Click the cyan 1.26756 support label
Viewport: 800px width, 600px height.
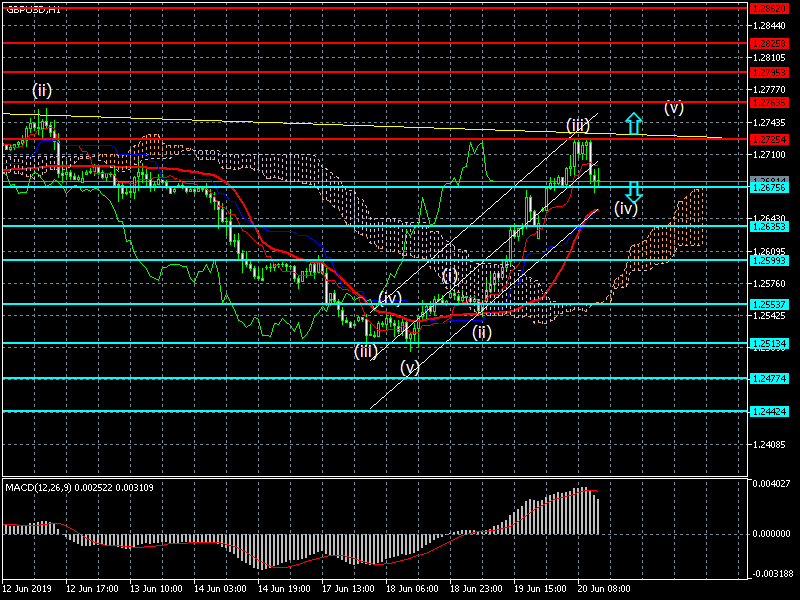(769, 188)
